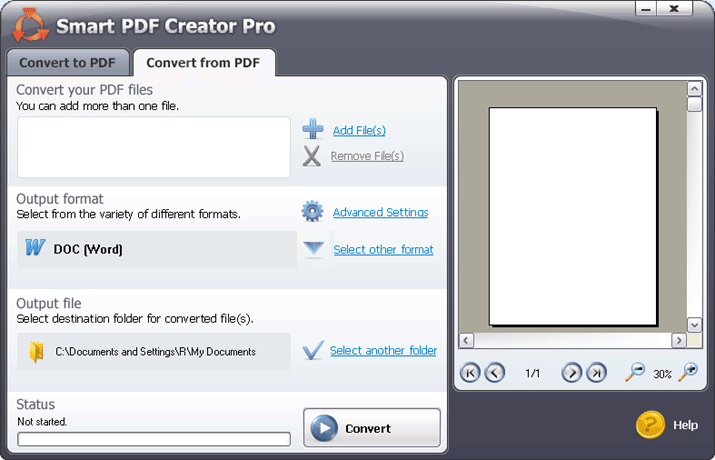715x460 pixels.
Task: Zoom in the preview with magnifier
Action: 687,373
